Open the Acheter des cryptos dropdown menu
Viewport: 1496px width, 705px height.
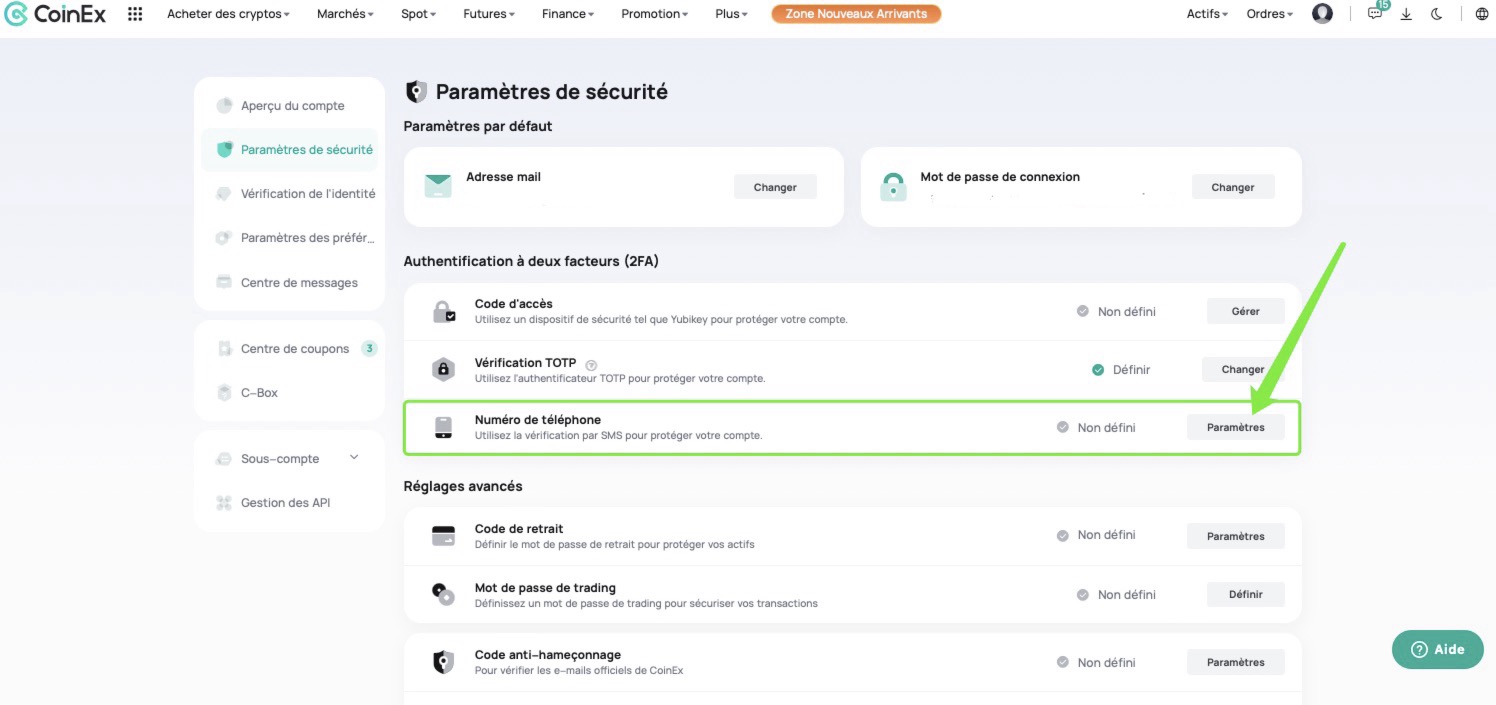(228, 14)
